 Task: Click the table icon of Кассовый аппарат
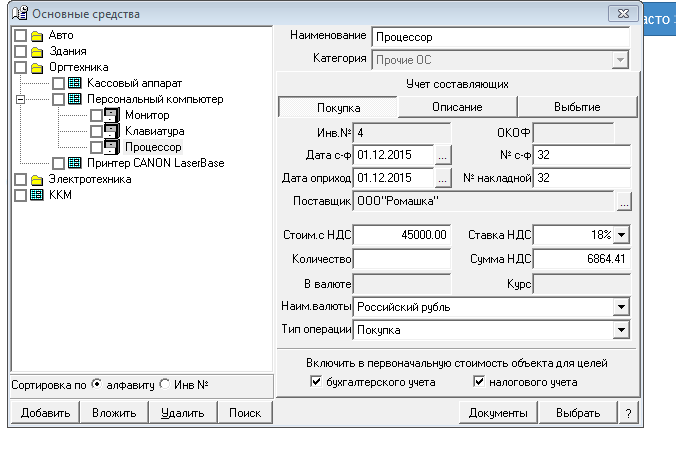(x=75, y=83)
